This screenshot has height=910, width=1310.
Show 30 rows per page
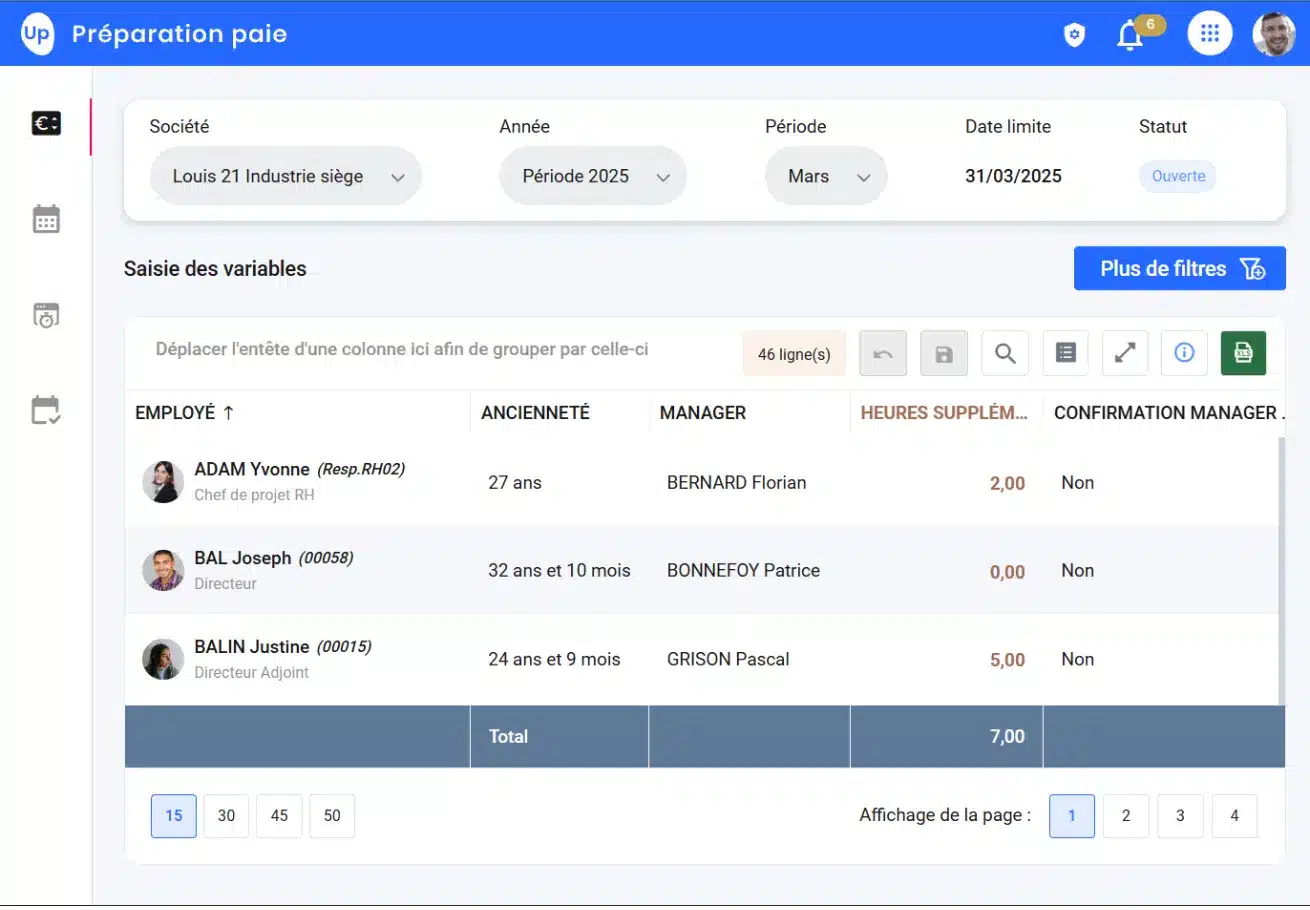(x=225, y=815)
